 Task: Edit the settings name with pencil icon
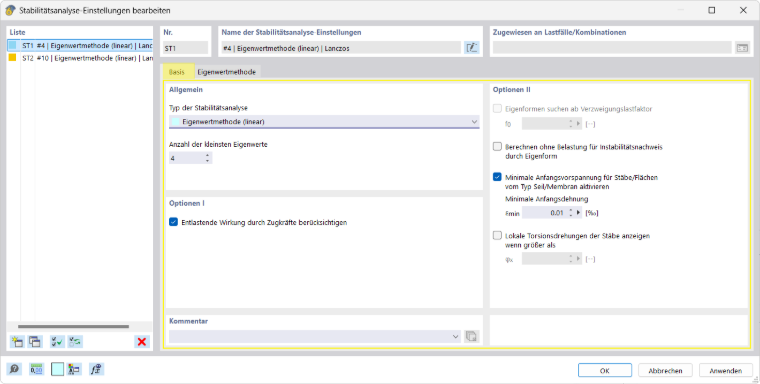tap(472, 48)
